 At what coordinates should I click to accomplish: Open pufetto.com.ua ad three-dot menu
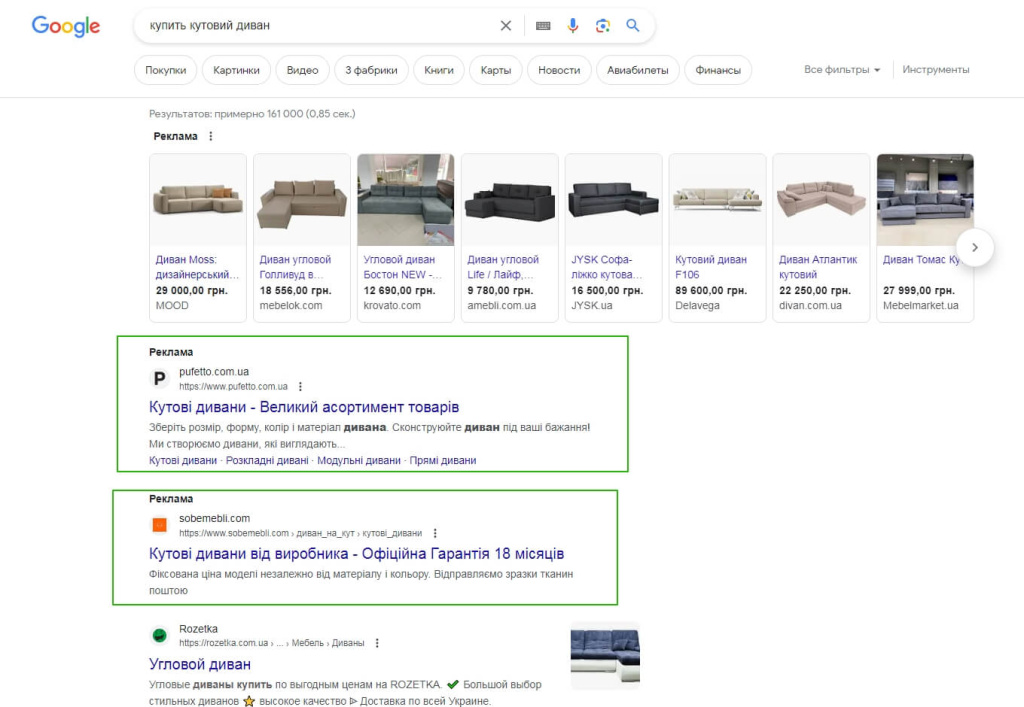point(300,386)
